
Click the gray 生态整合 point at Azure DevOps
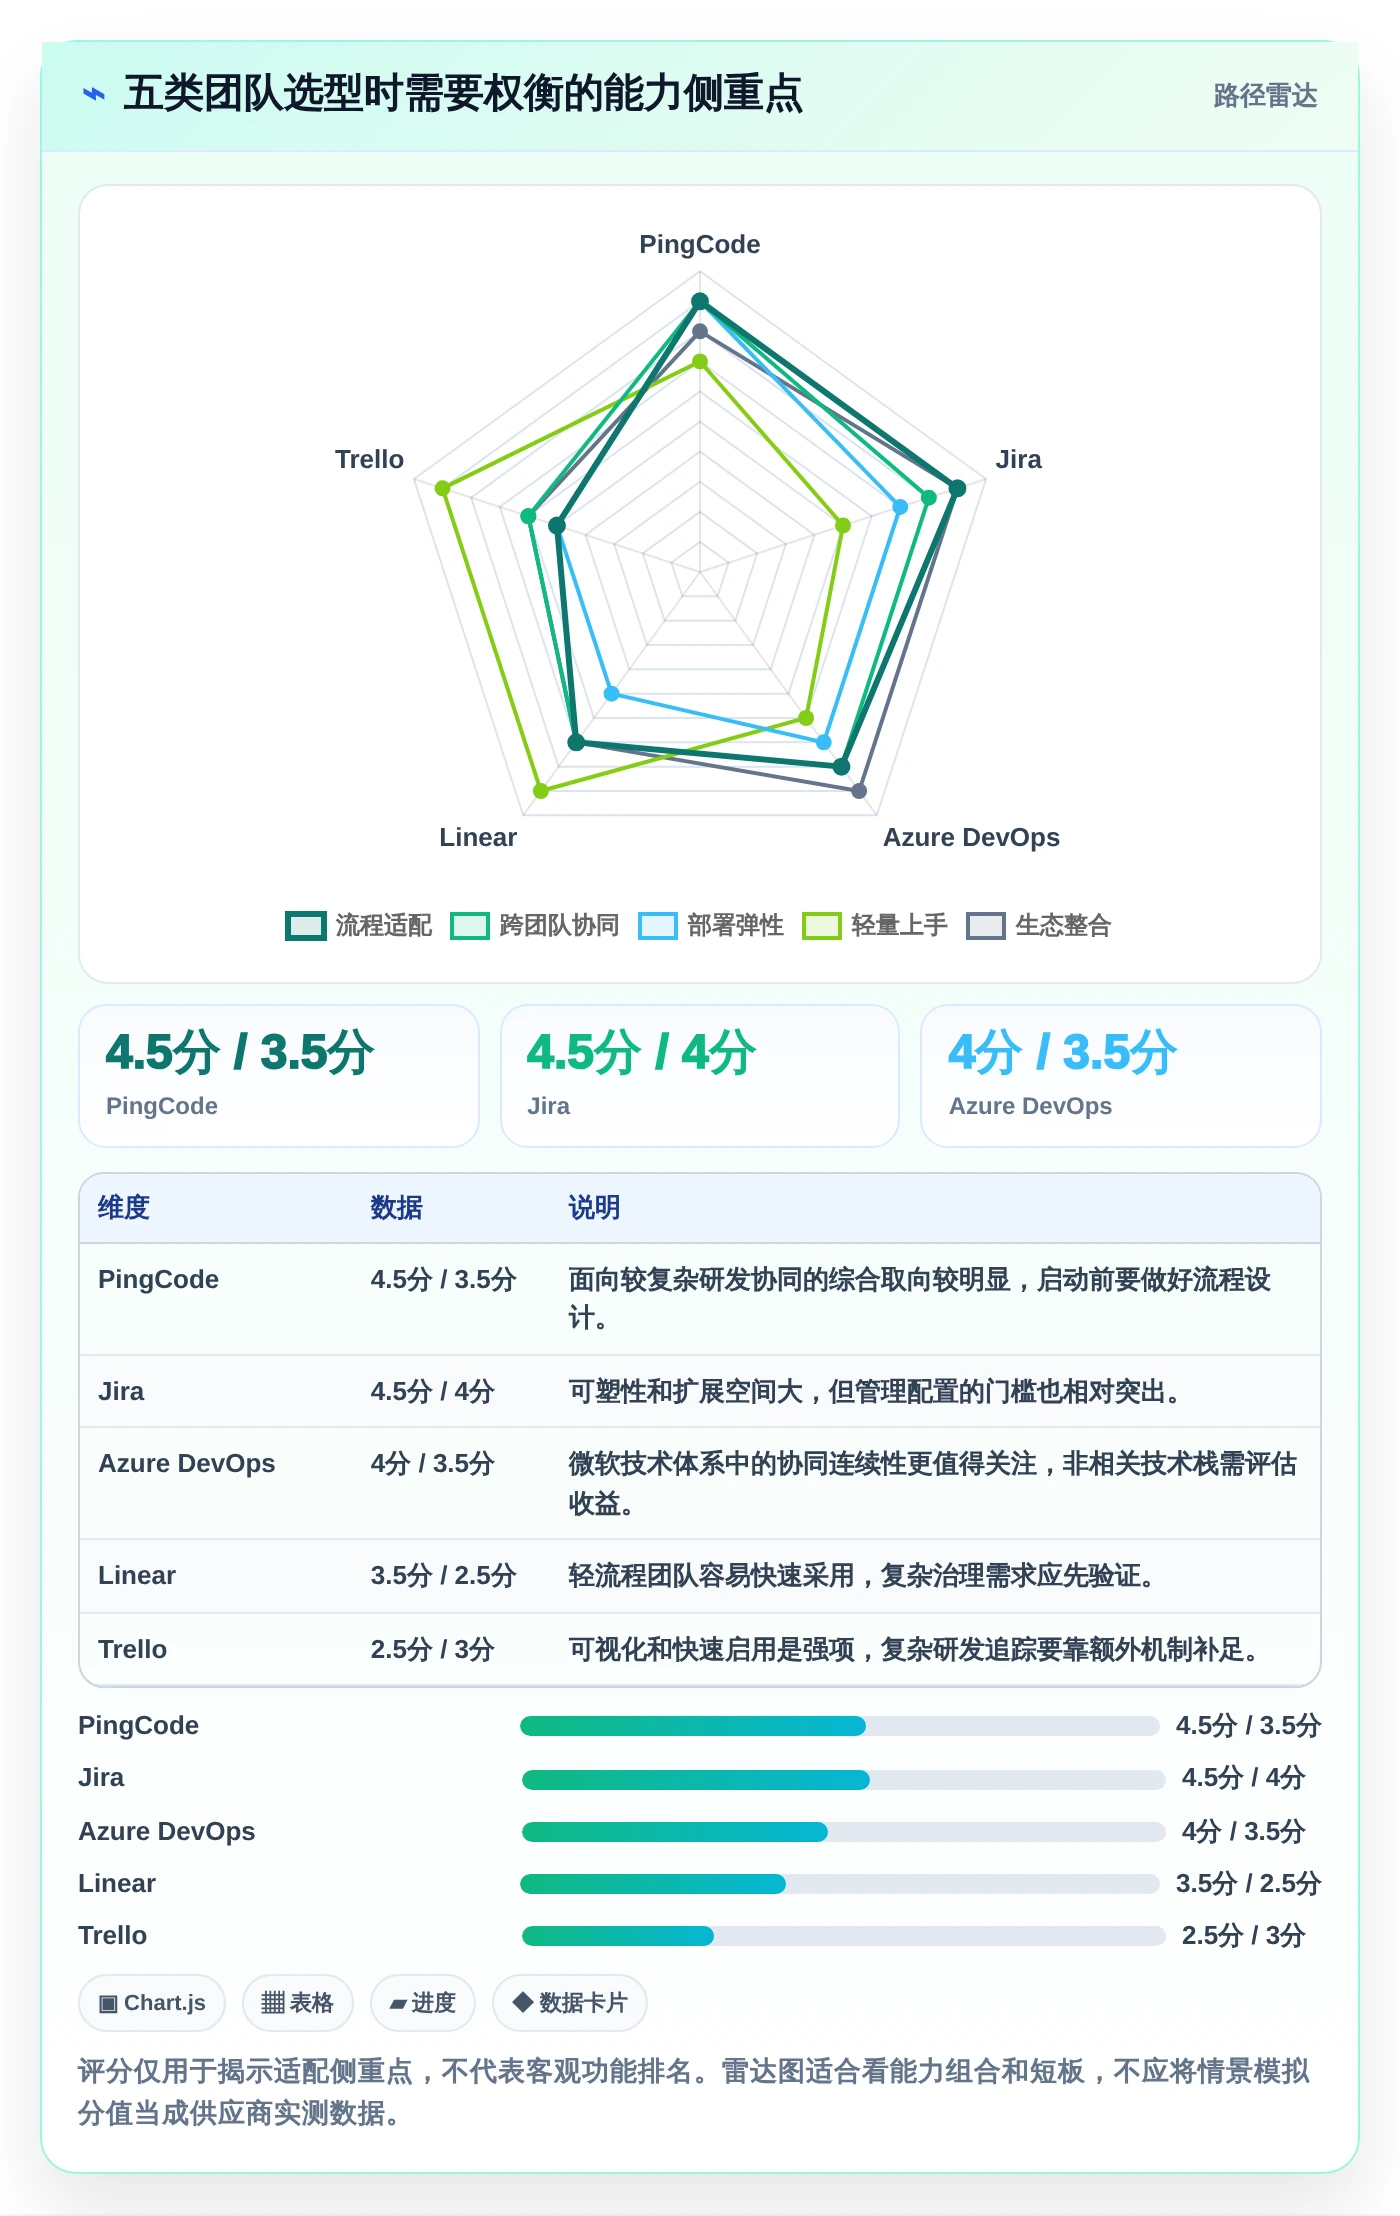[x=859, y=791]
